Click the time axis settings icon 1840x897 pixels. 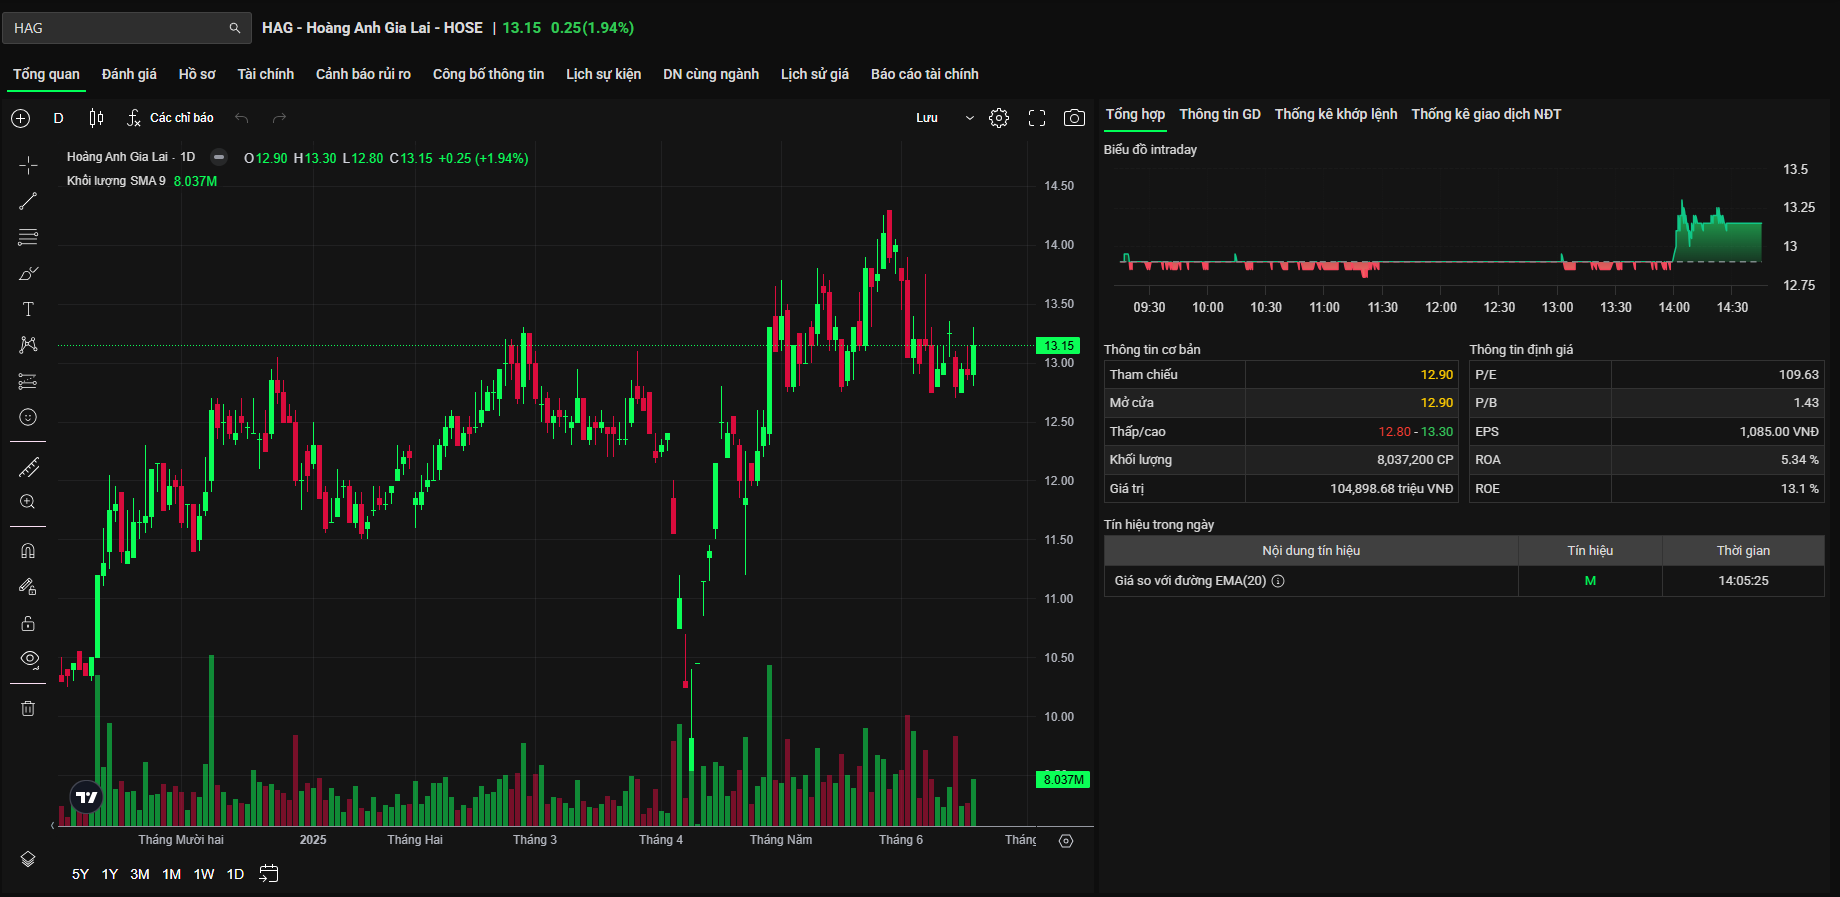coord(1066,841)
